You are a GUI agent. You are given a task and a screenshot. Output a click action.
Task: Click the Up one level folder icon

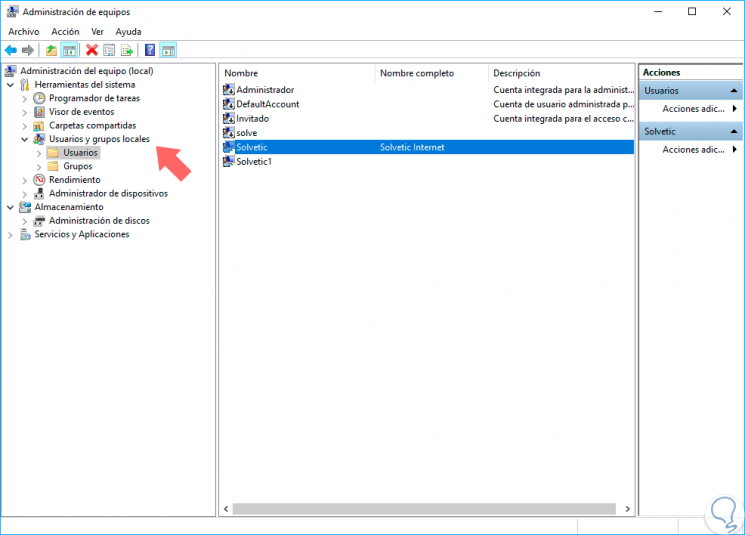tap(51, 50)
